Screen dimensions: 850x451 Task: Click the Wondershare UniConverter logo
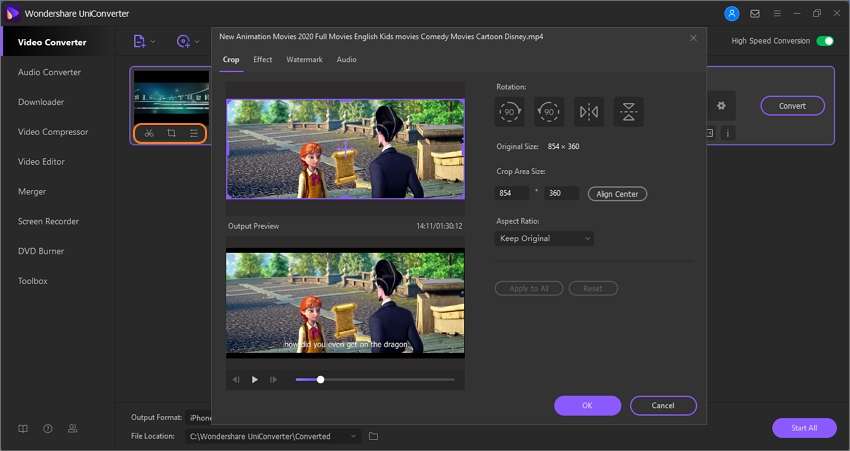12,14
